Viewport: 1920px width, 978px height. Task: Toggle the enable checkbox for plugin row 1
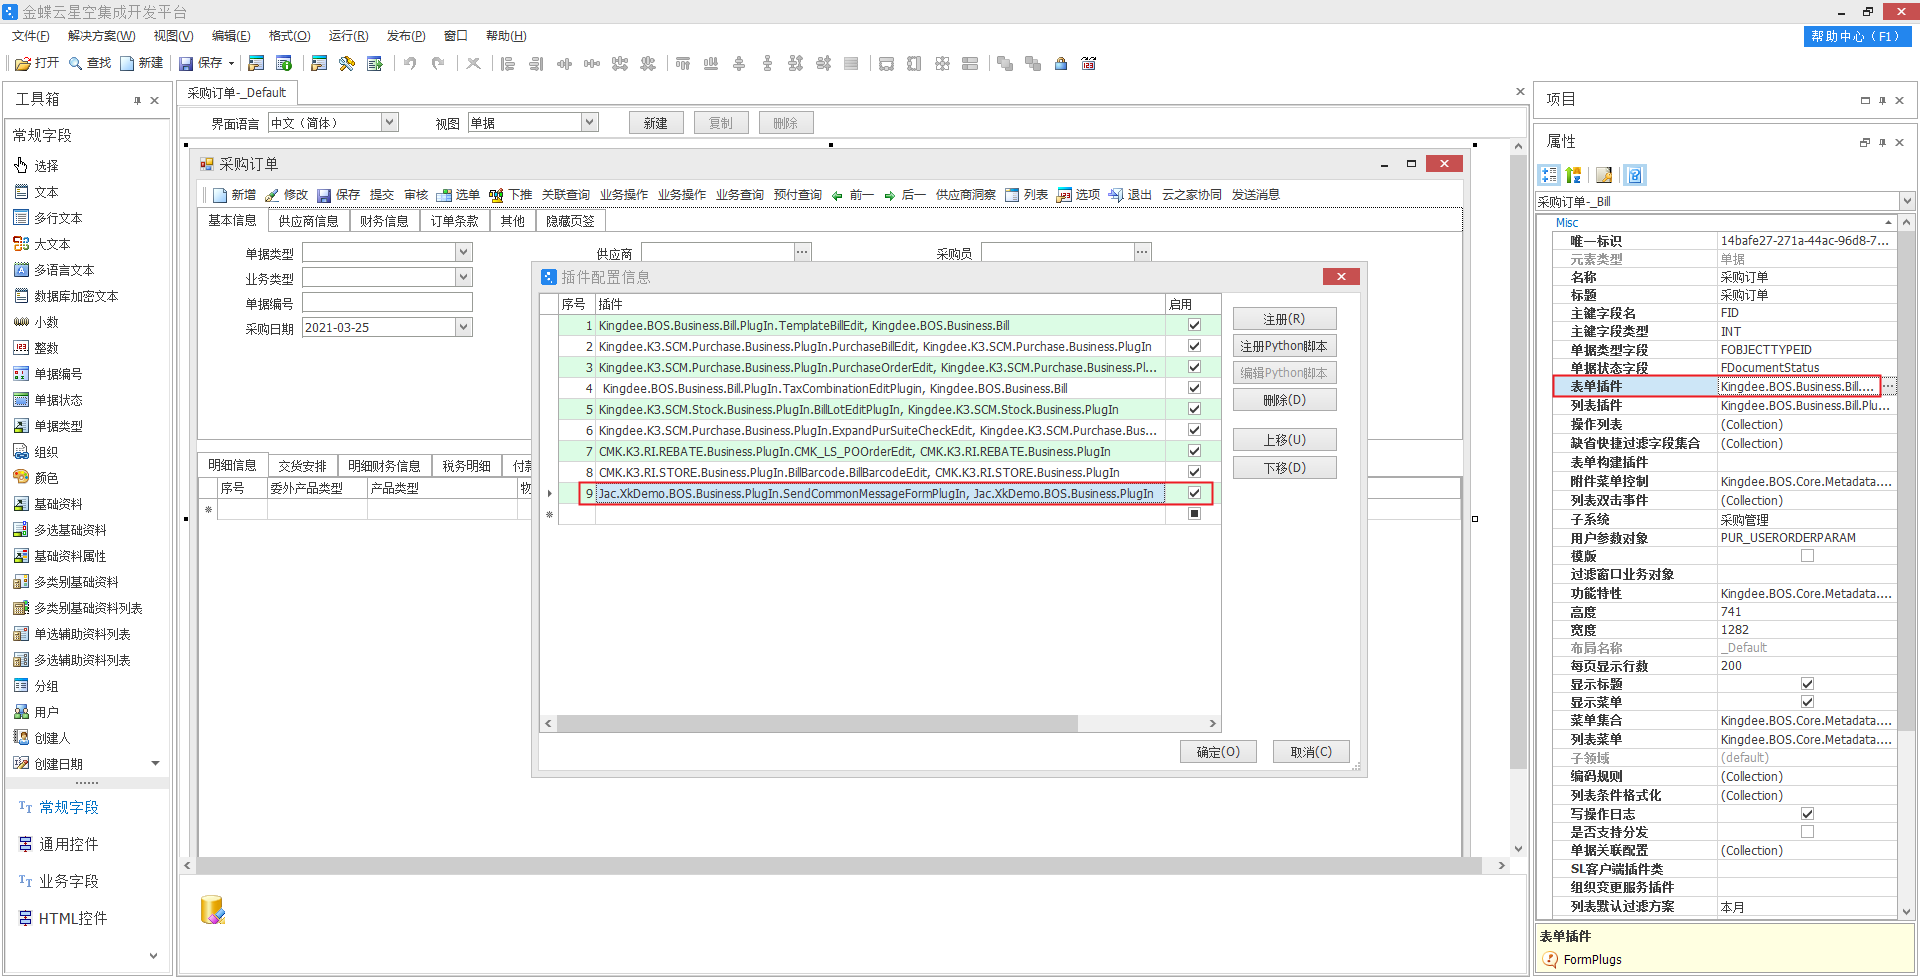tap(1194, 325)
